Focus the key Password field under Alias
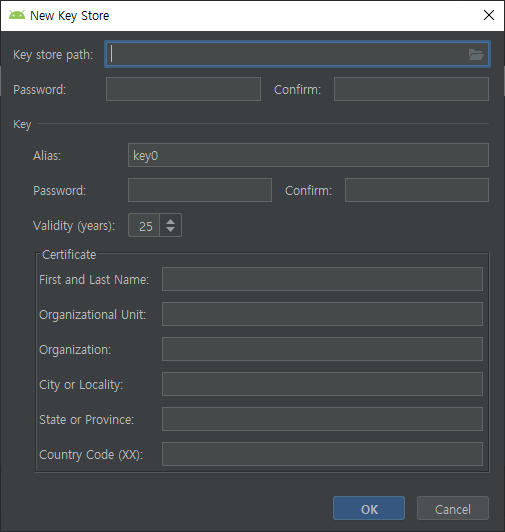505x532 pixels. coord(200,190)
